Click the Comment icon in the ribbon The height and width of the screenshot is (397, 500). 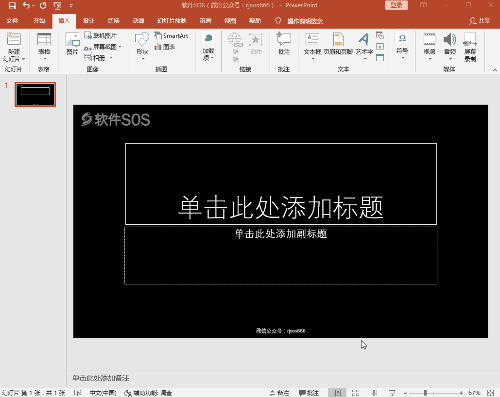[x=284, y=44]
